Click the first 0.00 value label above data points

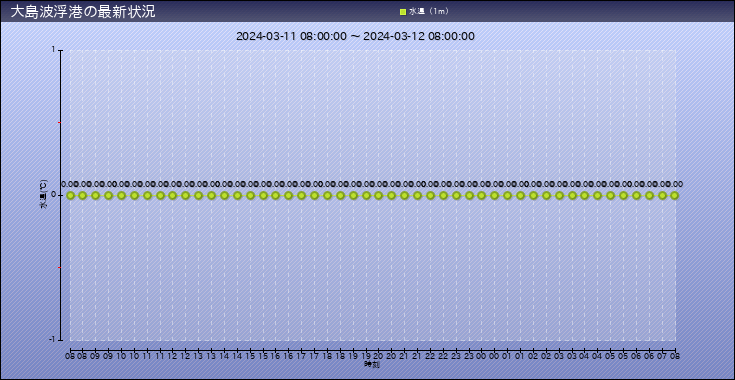click(69, 185)
